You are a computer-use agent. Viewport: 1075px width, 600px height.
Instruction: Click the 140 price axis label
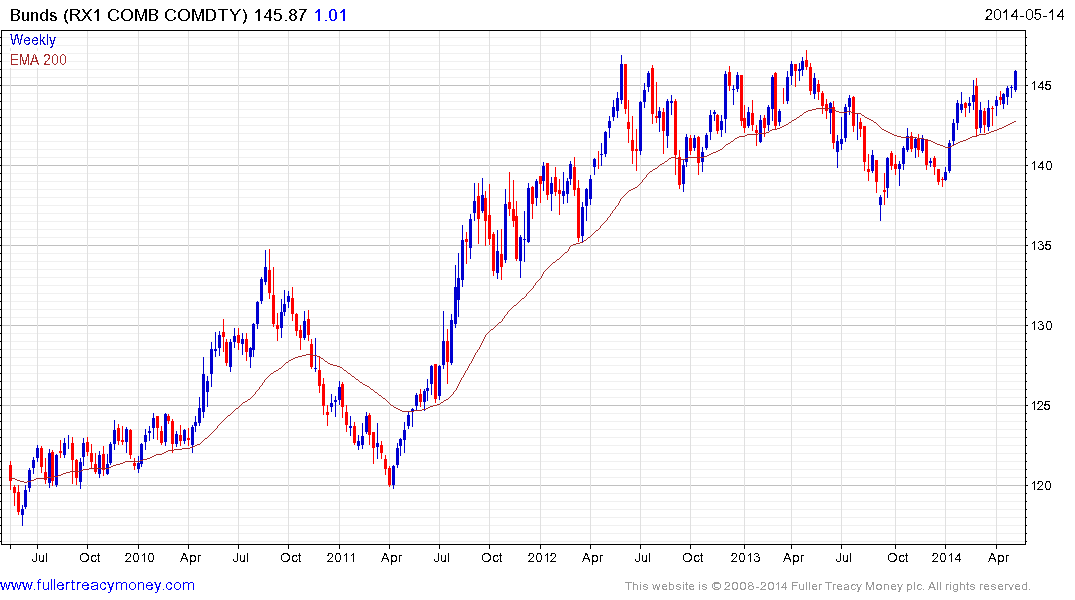(1043, 166)
